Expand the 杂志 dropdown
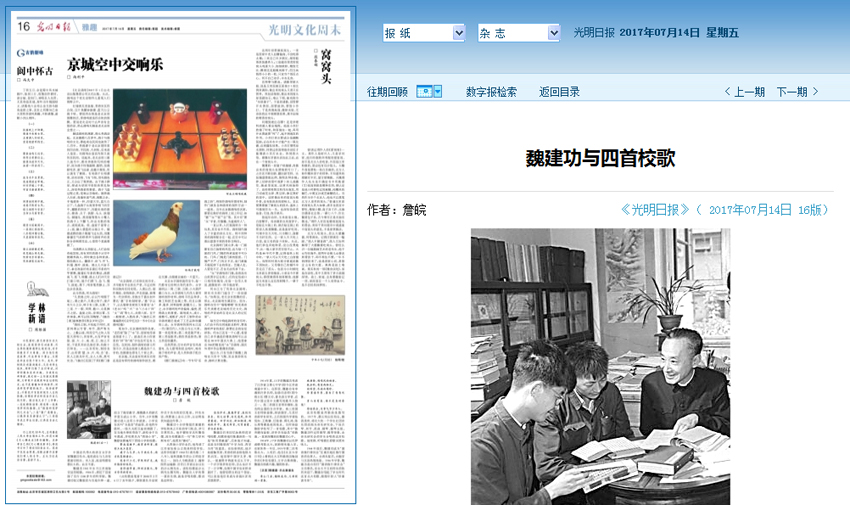This screenshot has height=505, width=850. tap(518, 33)
